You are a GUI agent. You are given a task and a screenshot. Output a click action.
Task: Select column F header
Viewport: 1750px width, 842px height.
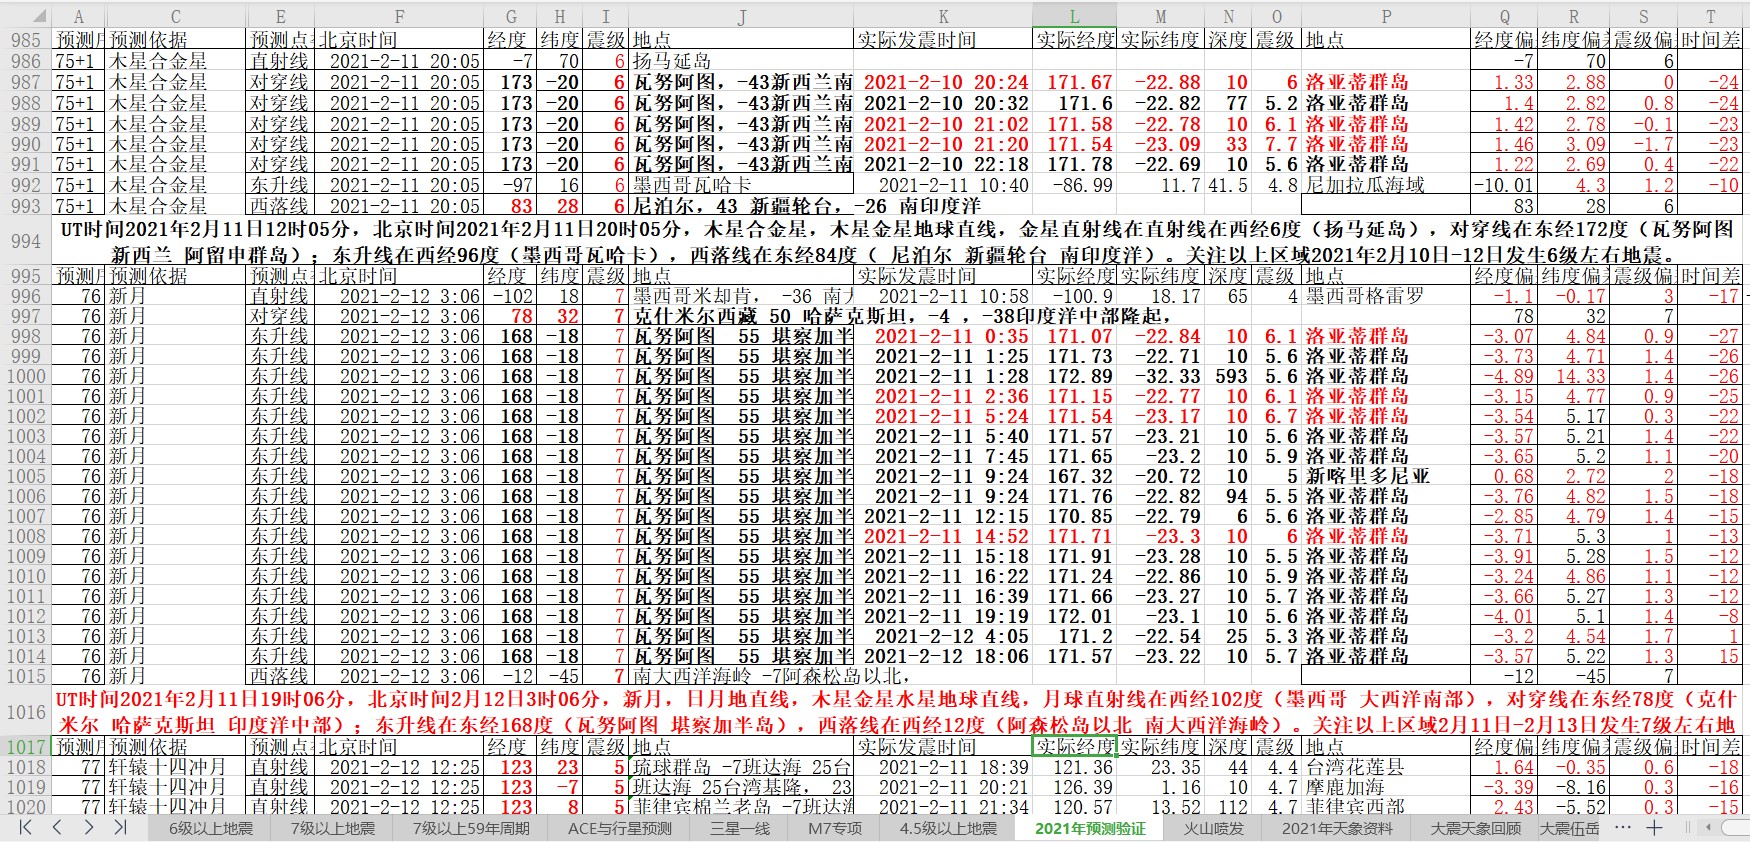(399, 16)
